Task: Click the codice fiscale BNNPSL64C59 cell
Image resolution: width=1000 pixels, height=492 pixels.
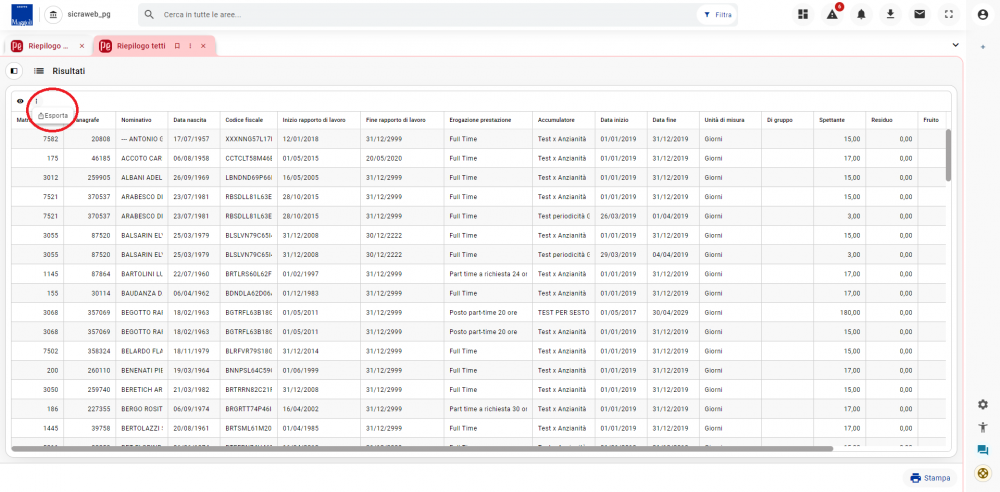Action: point(248,370)
